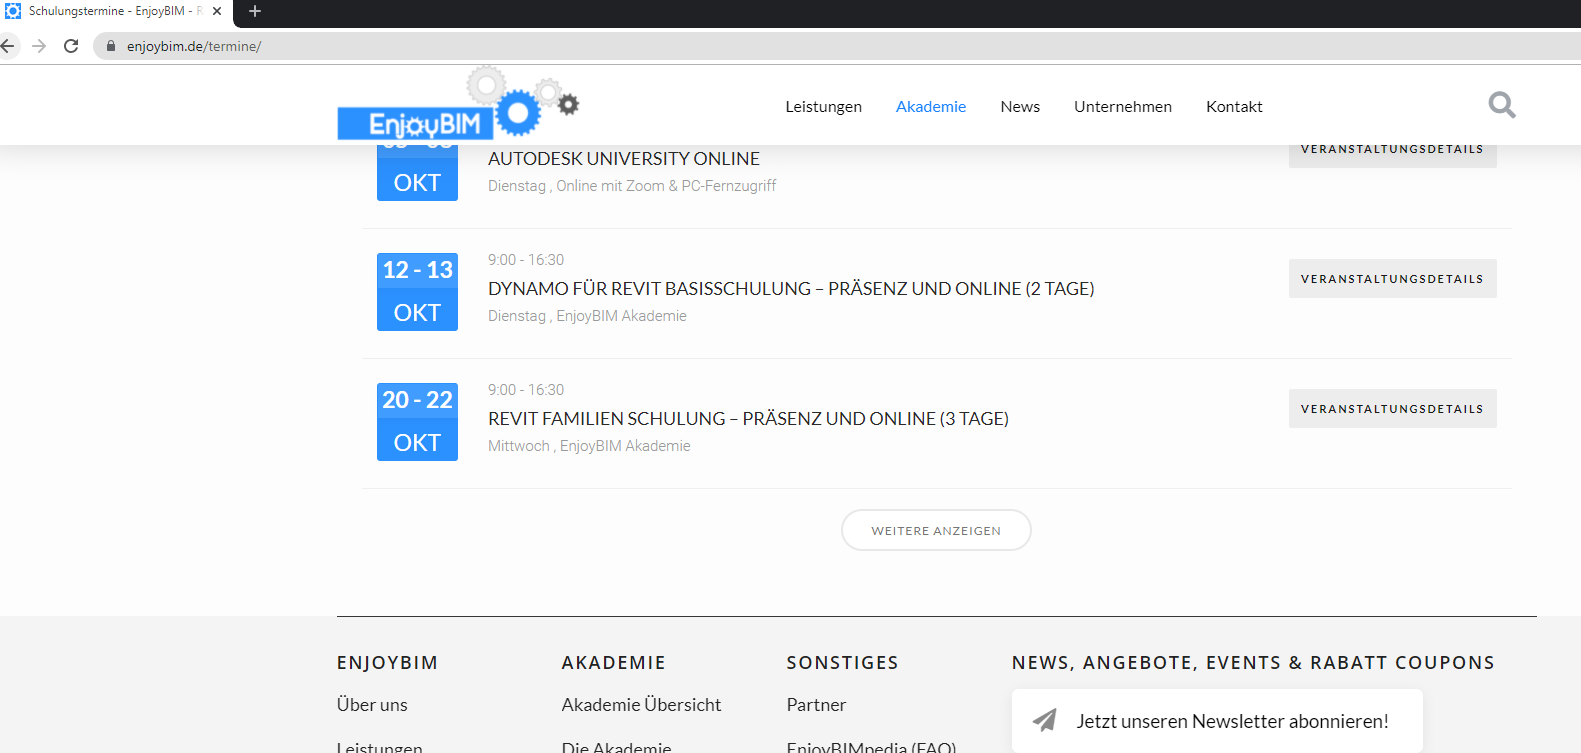Open Veranstaltungsdetails for Dynamo Basisschulung
Image resolution: width=1581 pixels, height=753 pixels.
coord(1392,279)
